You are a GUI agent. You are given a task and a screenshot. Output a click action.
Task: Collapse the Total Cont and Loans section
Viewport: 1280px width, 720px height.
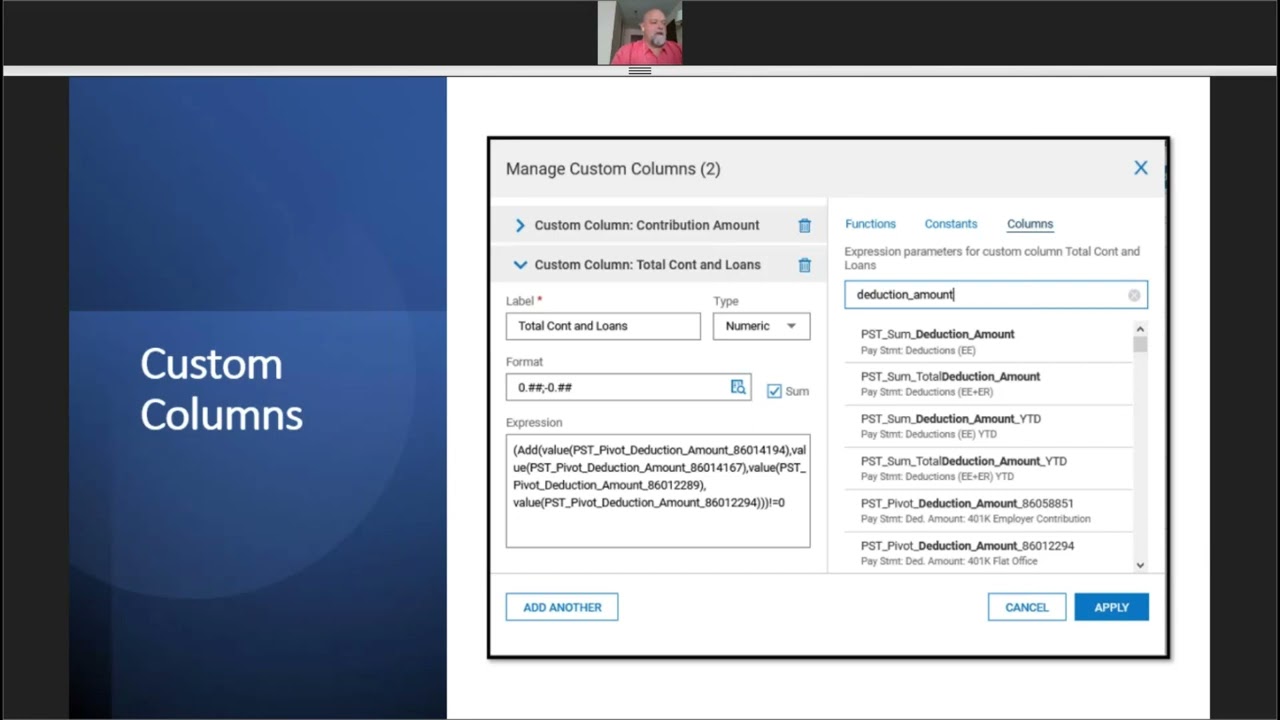pos(520,265)
